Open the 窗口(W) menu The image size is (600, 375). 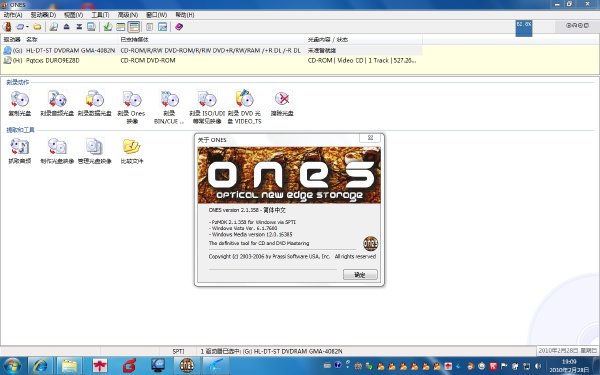(157, 15)
